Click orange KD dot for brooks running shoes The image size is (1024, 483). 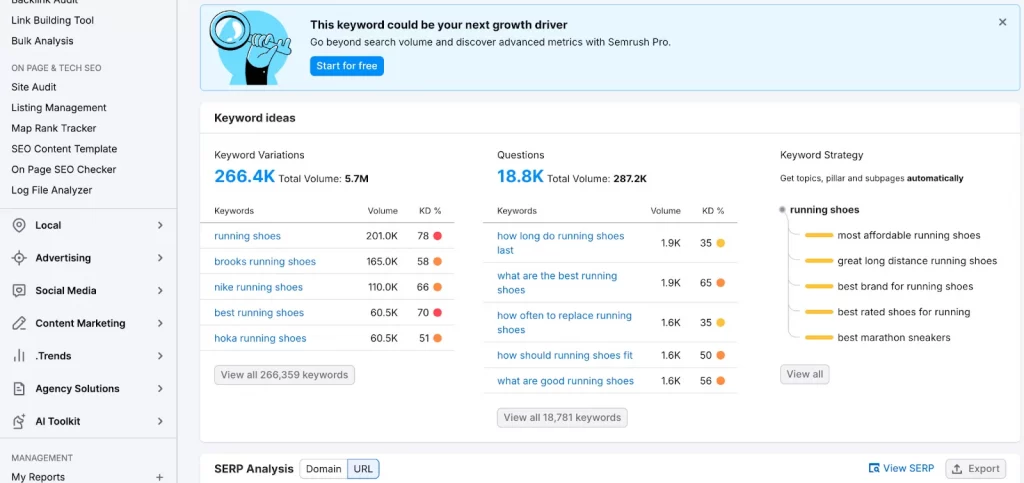pos(438,261)
